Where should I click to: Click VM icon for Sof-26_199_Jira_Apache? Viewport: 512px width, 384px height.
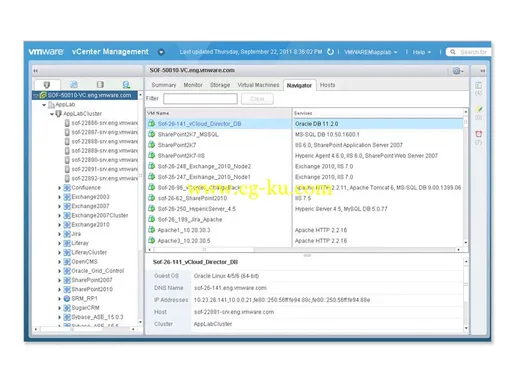tap(152, 219)
